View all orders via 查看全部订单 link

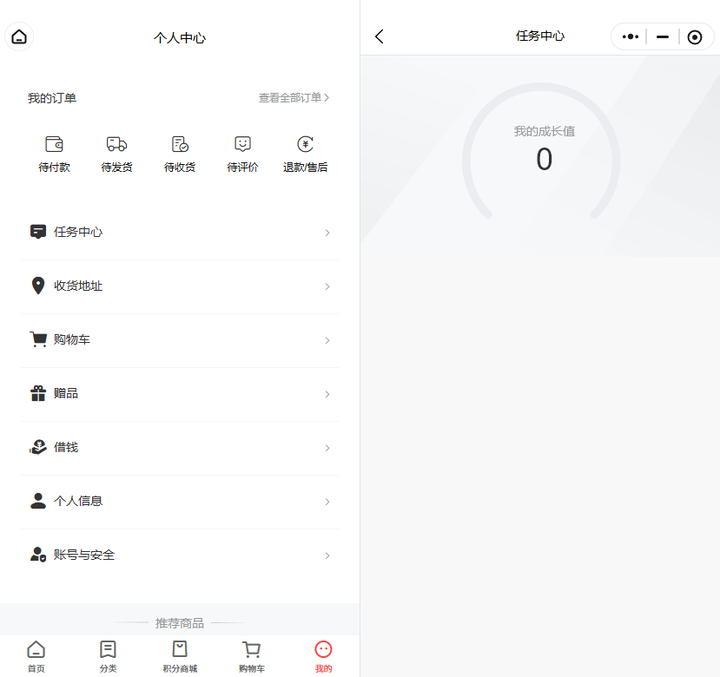[293, 98]
